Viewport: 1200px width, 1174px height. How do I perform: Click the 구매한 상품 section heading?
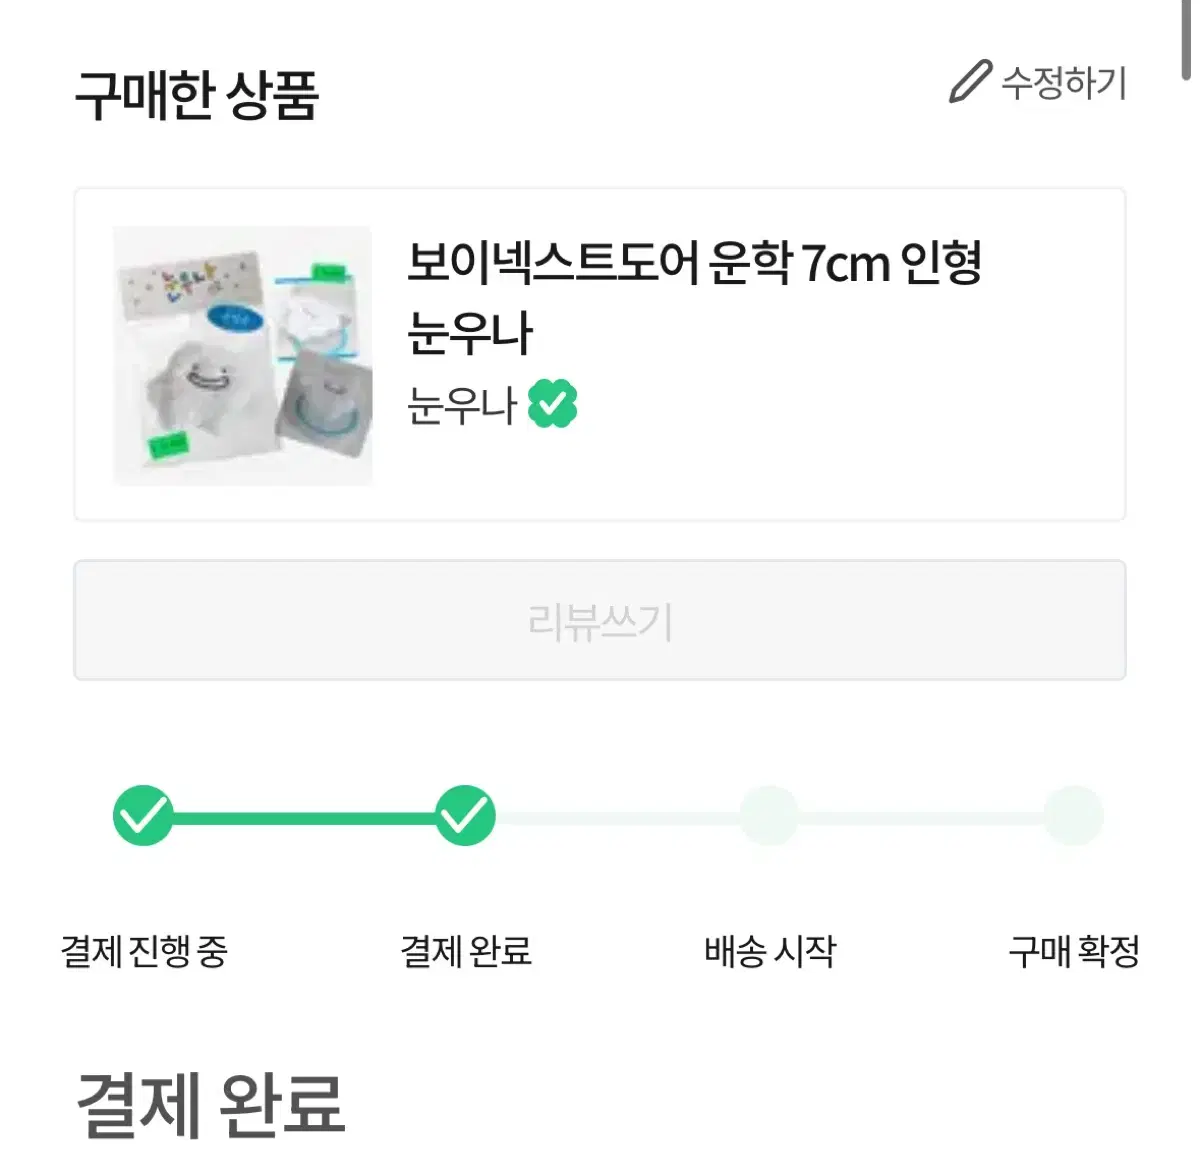pos(197,96)
